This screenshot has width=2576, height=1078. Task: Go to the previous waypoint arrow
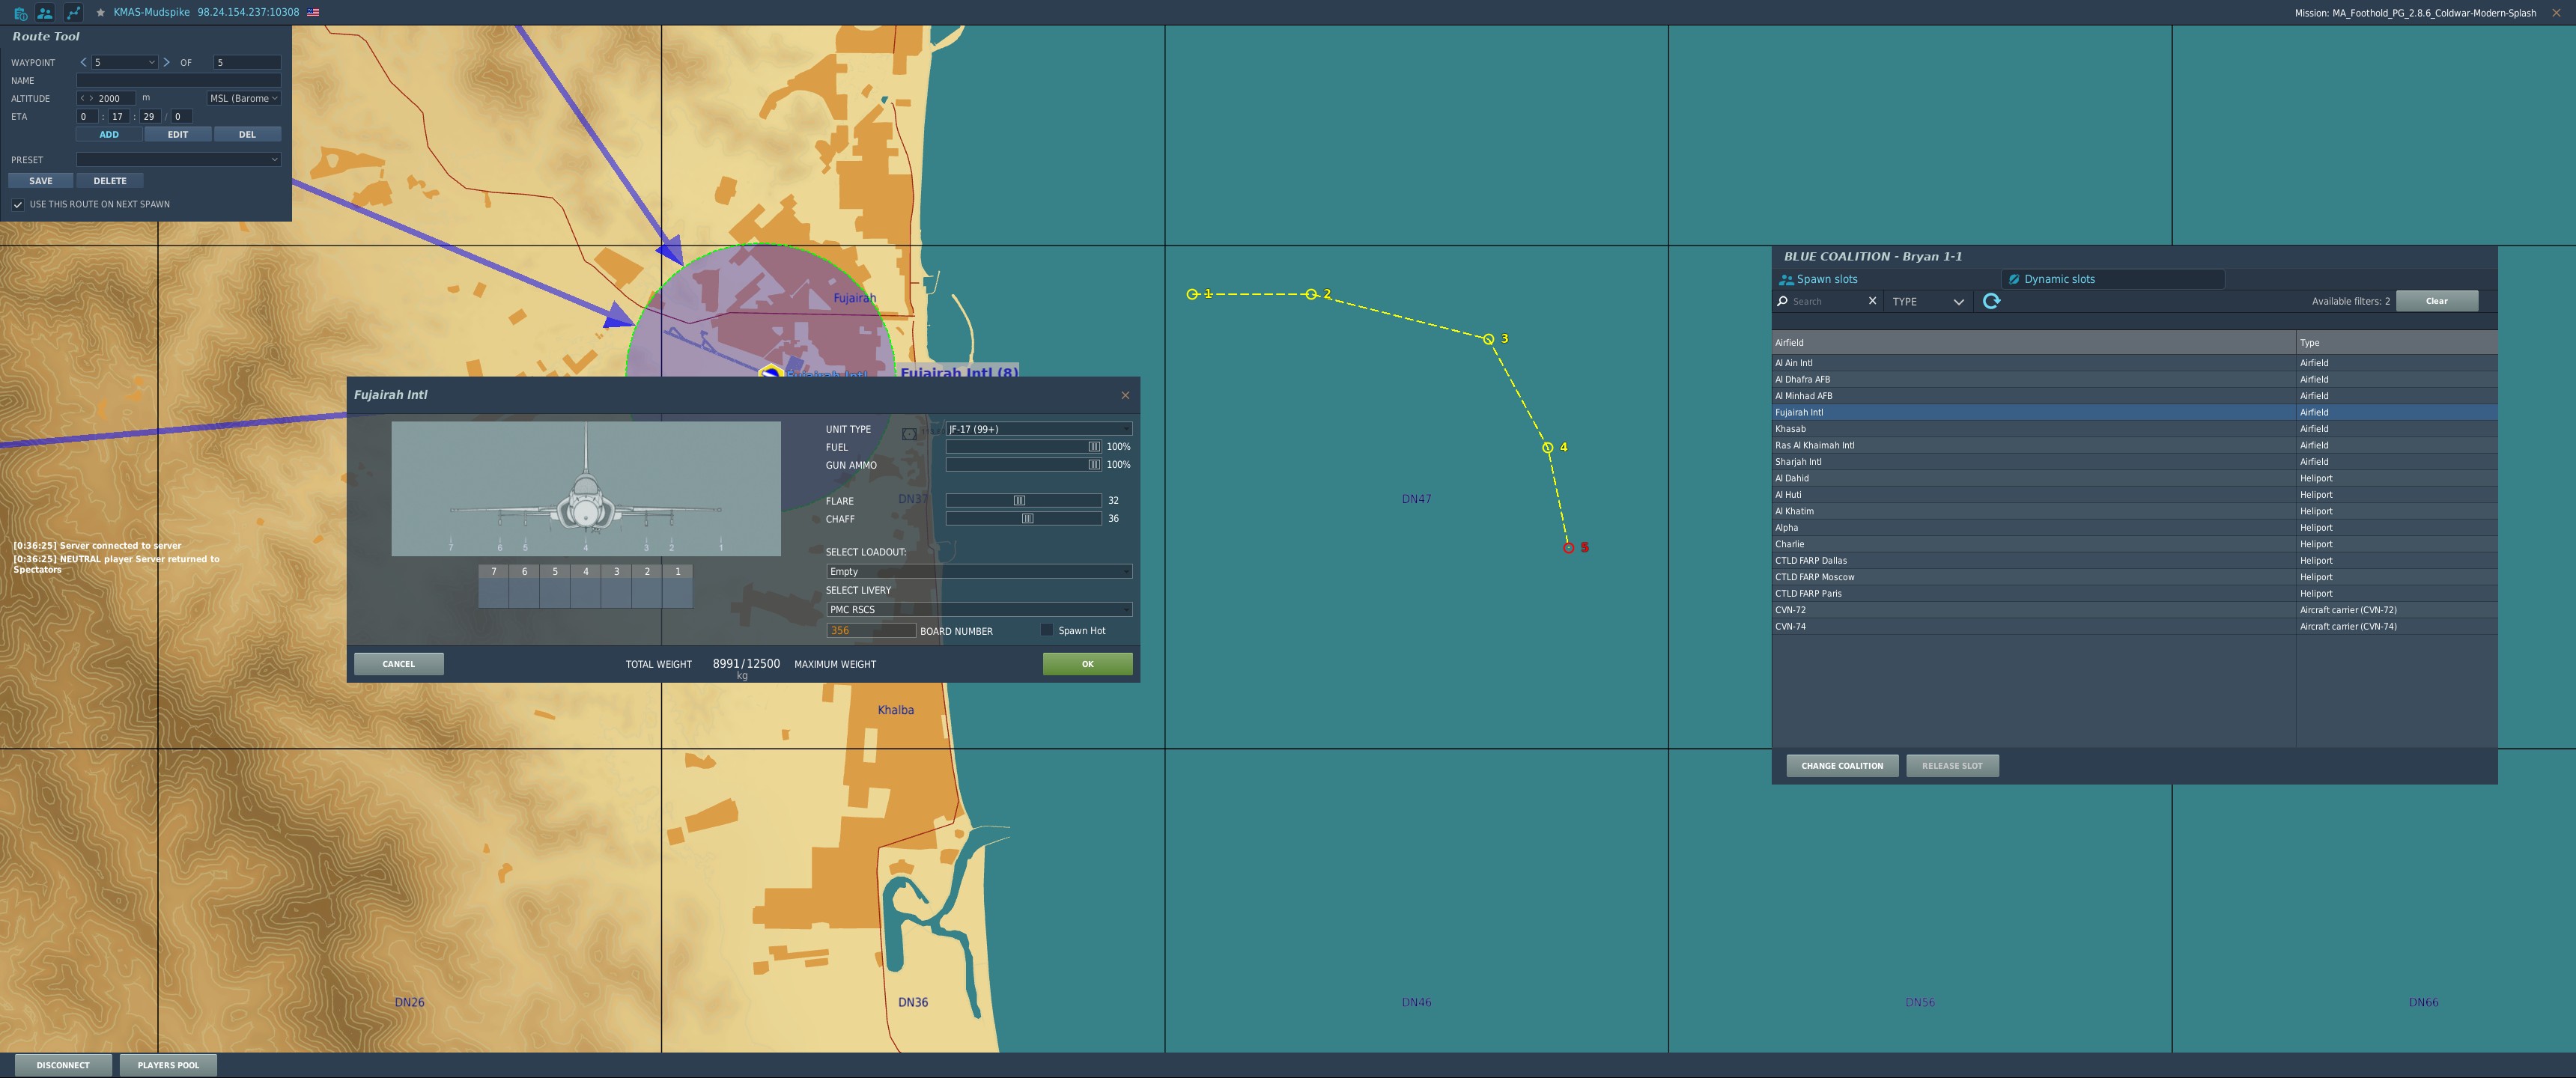tap(83, 62)
